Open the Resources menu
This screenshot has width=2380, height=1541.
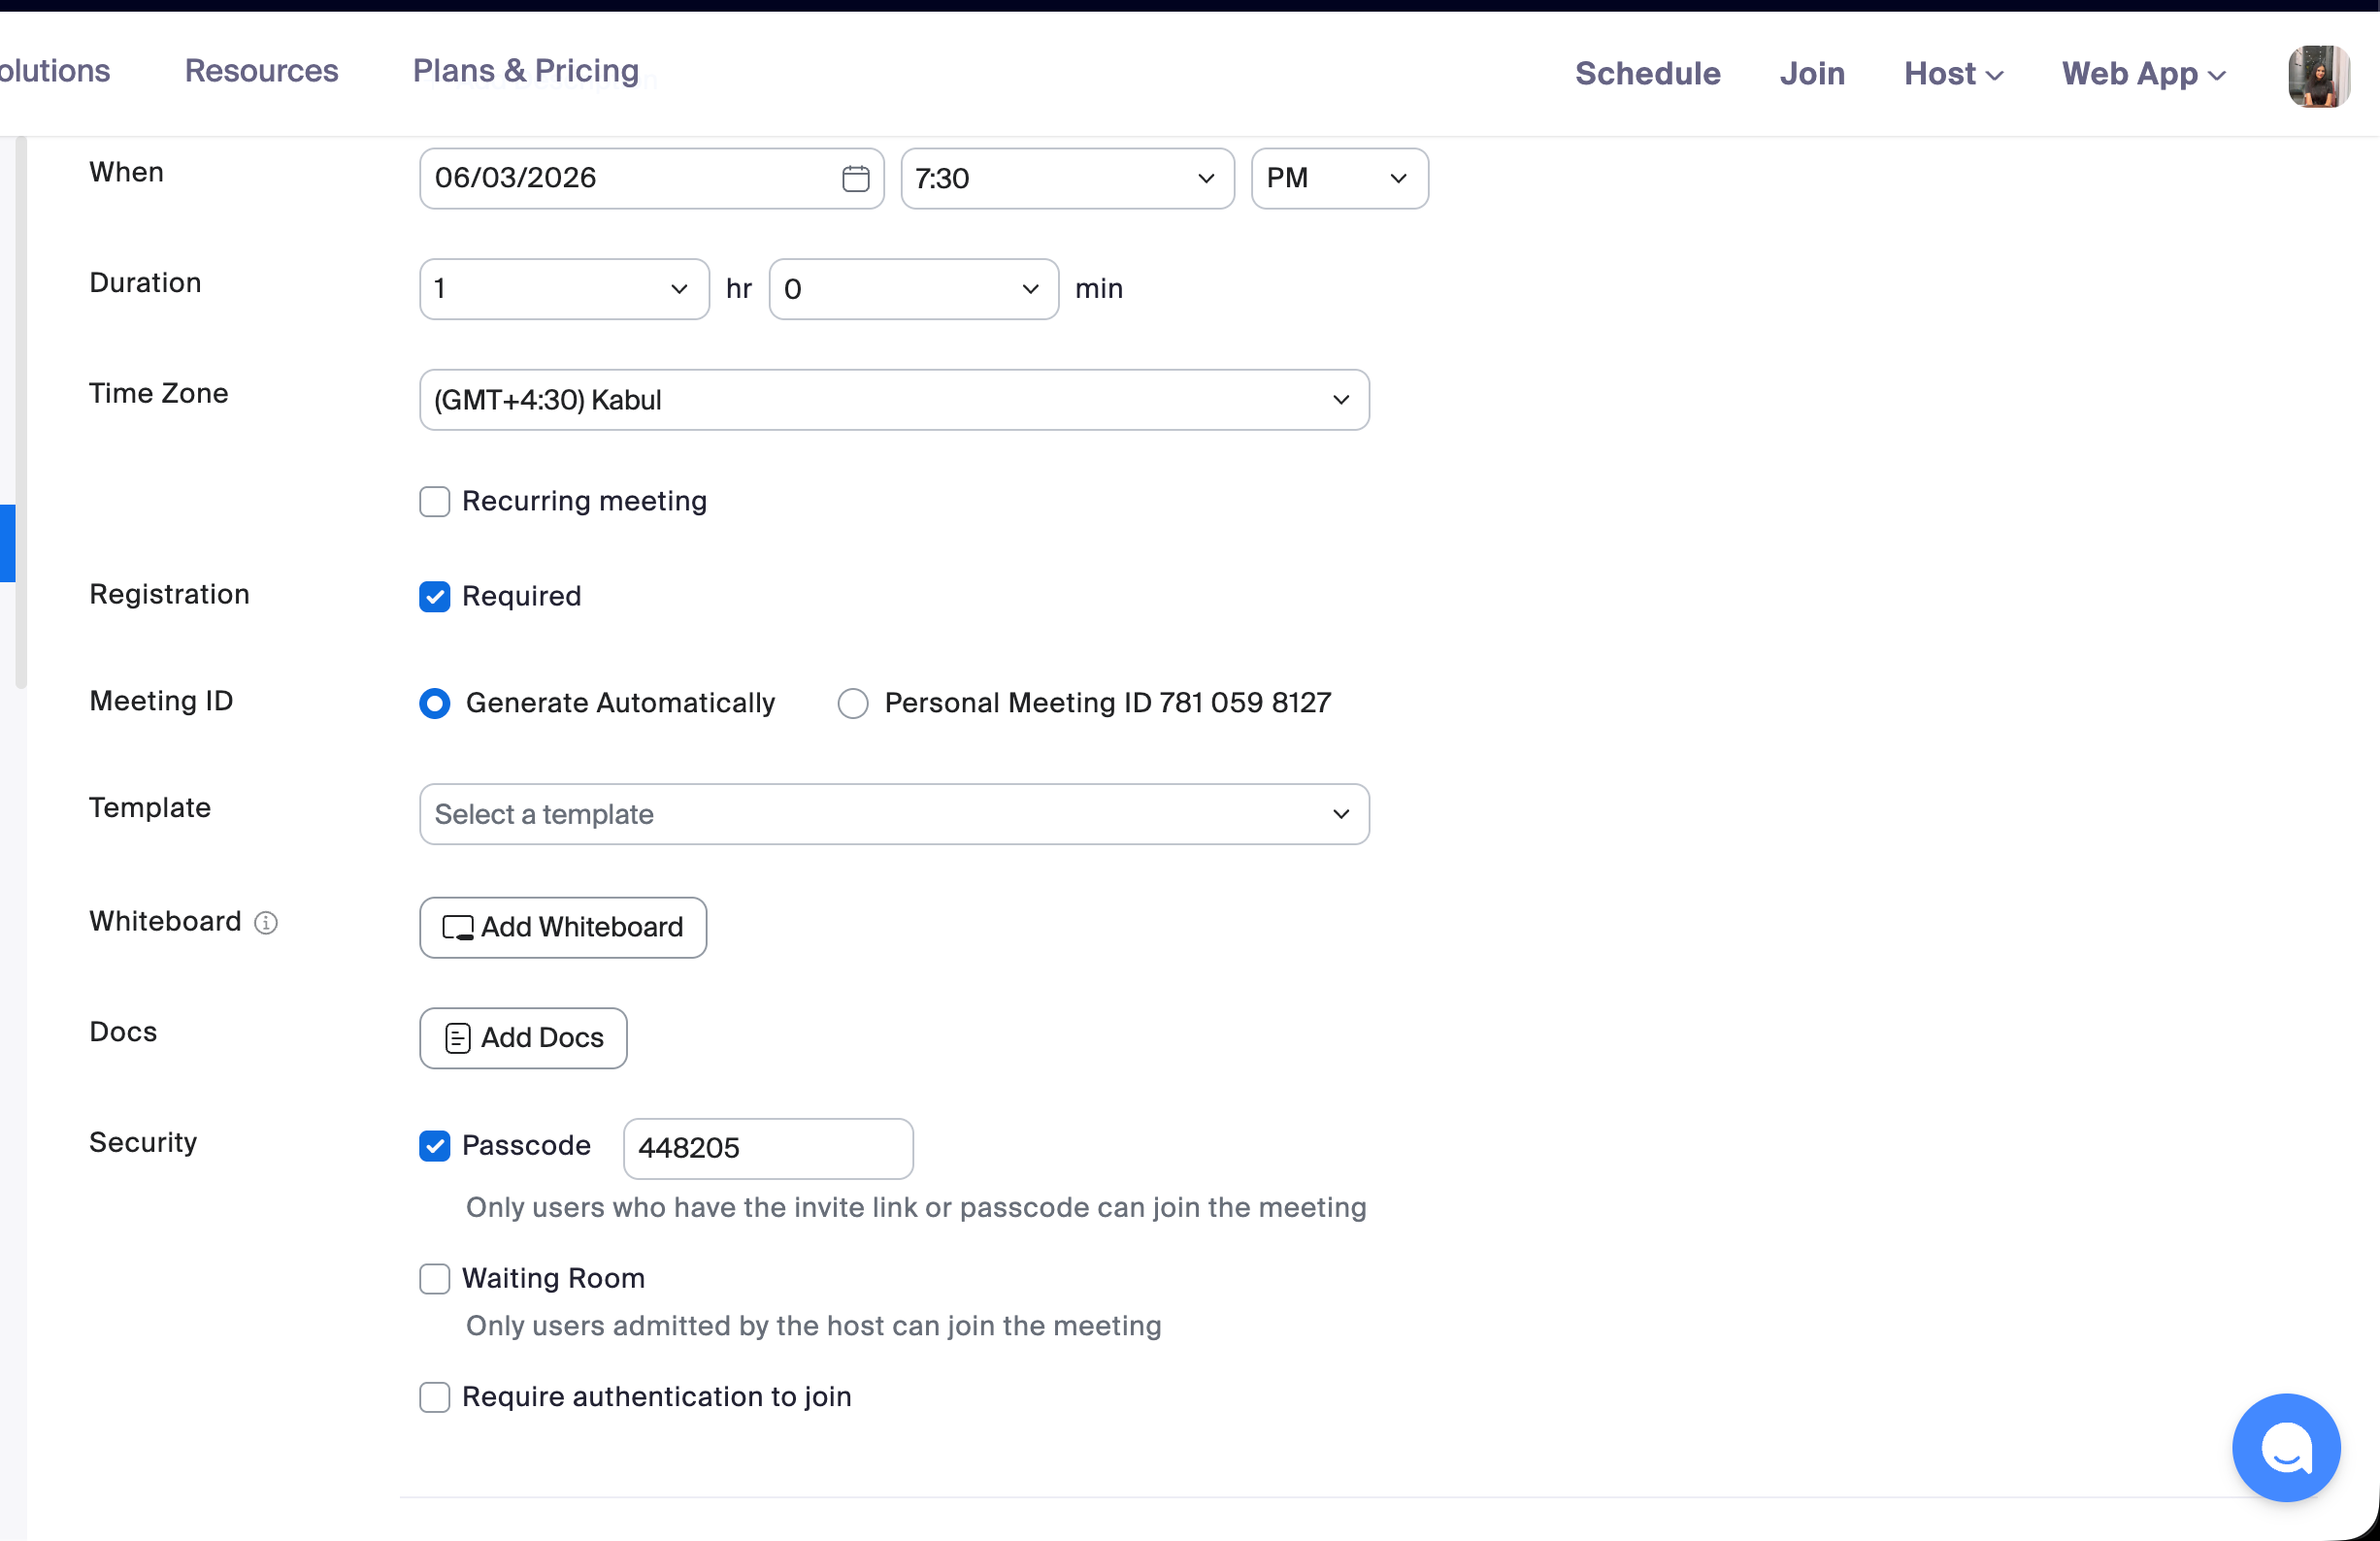pyautogui.click(x=262, y=71)
